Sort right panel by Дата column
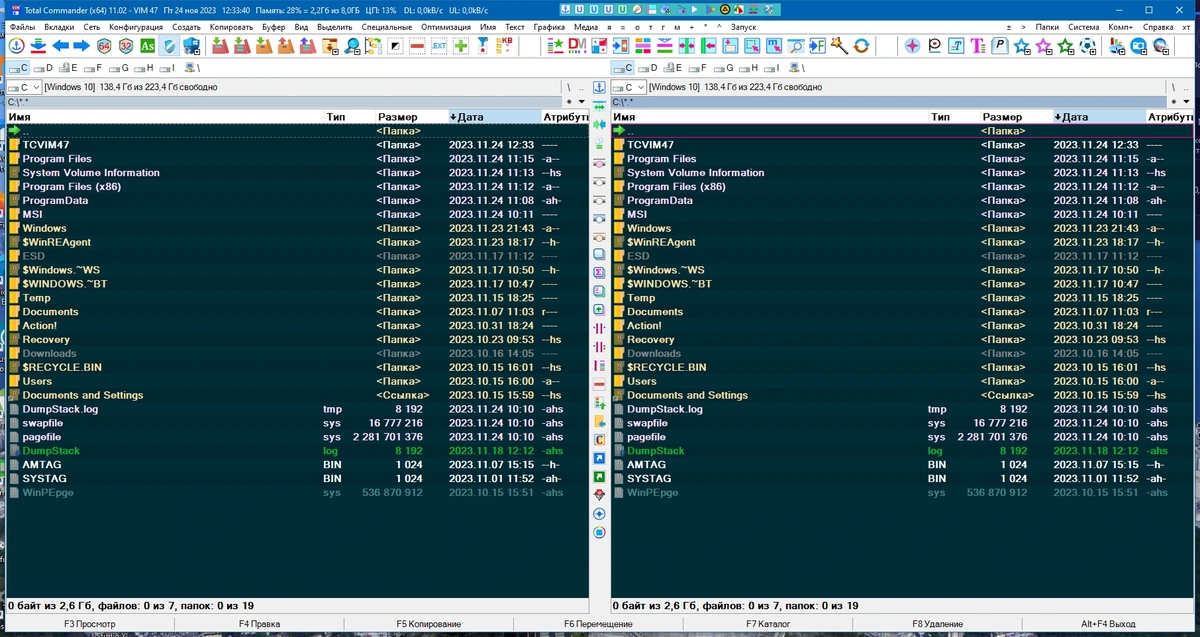 click(1099, 117)
